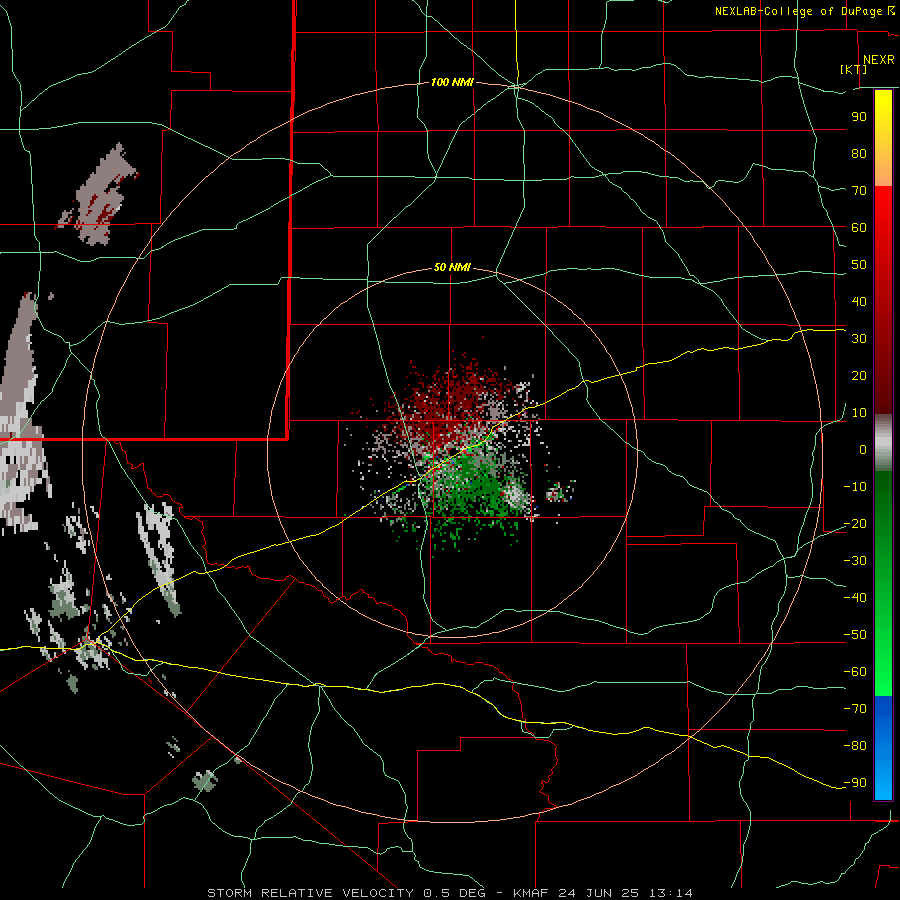
Task: Click the -30 scale value
Action: coord(855,561)
